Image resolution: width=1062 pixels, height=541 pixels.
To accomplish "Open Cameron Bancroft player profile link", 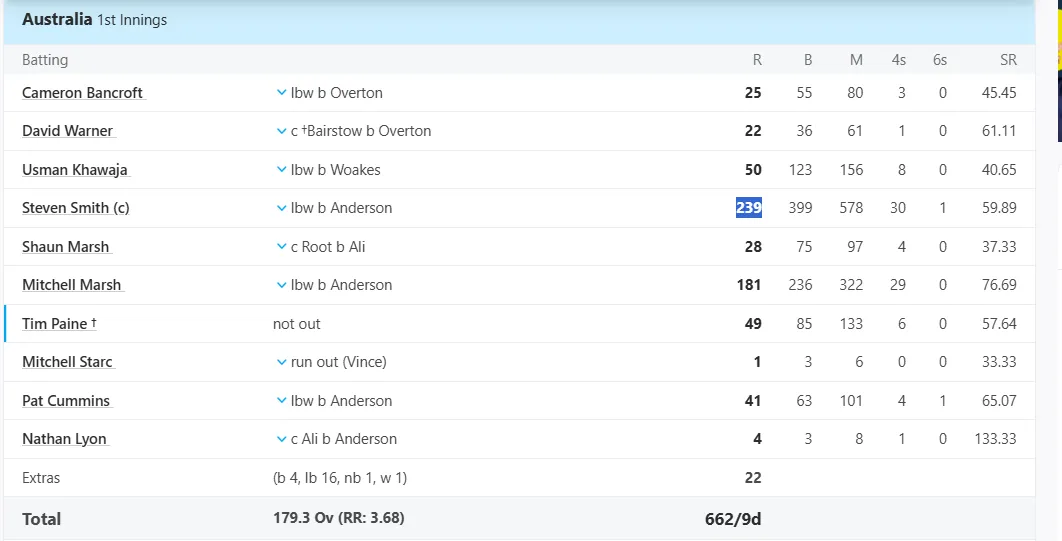I will tap(83, 93).
